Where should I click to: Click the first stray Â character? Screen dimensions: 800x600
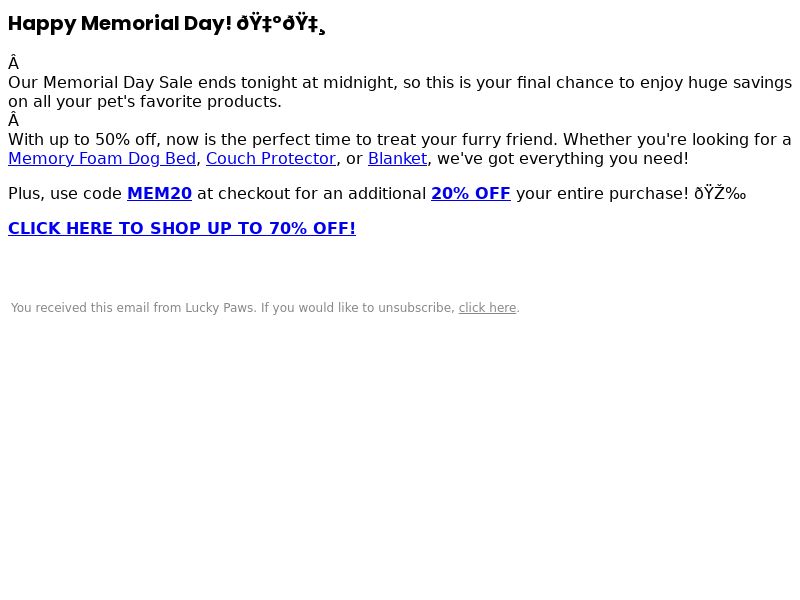pyautogui.click(x=13, y=63)
